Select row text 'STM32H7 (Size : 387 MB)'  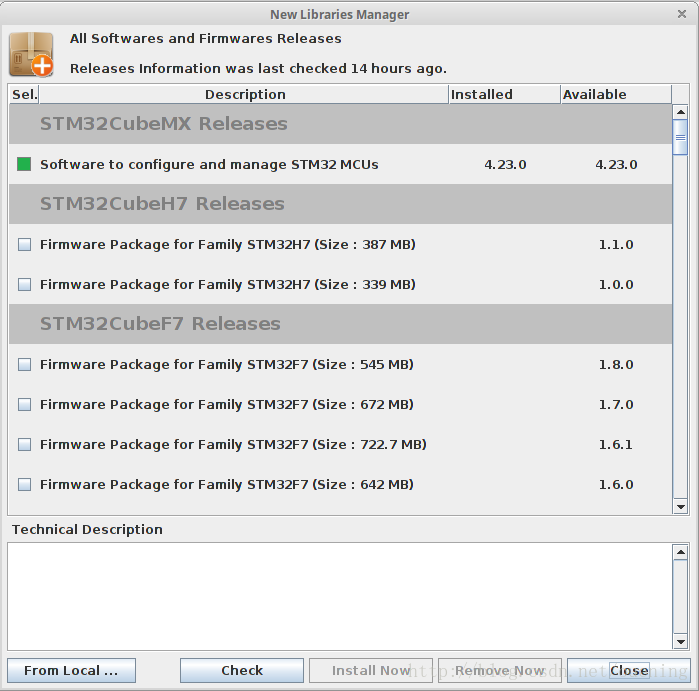[331, 244]
